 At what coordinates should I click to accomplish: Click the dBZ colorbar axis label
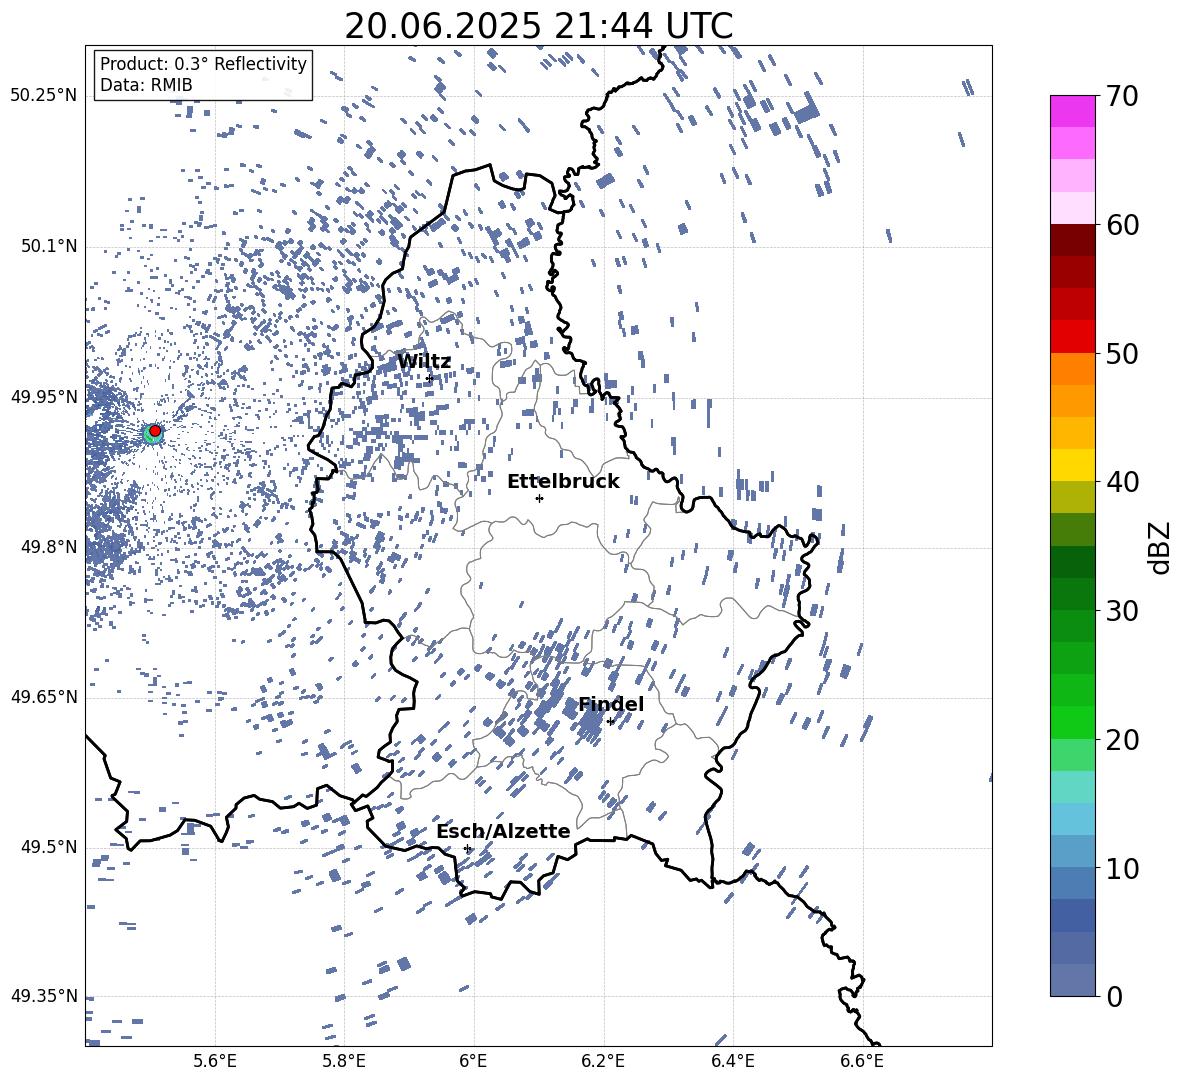[1161, 547]
